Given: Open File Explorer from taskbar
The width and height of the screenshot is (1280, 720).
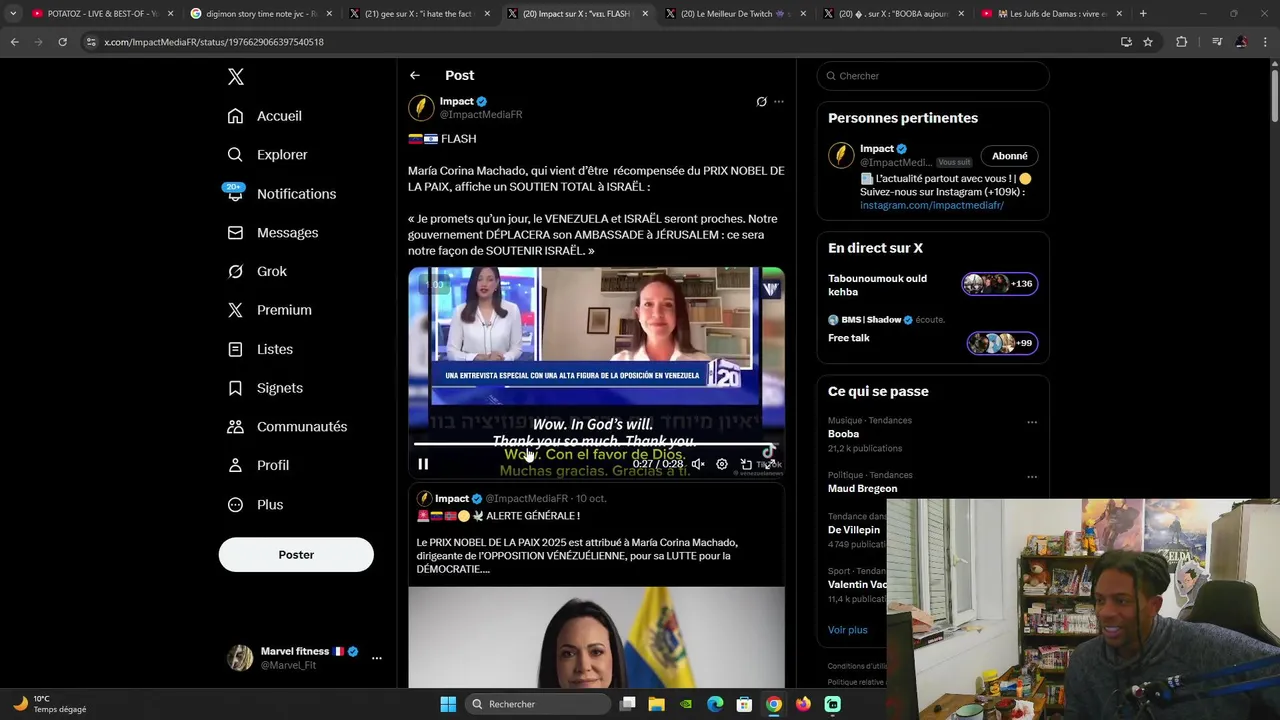Looking at the screenshot, I should click(x=656, y=704).
